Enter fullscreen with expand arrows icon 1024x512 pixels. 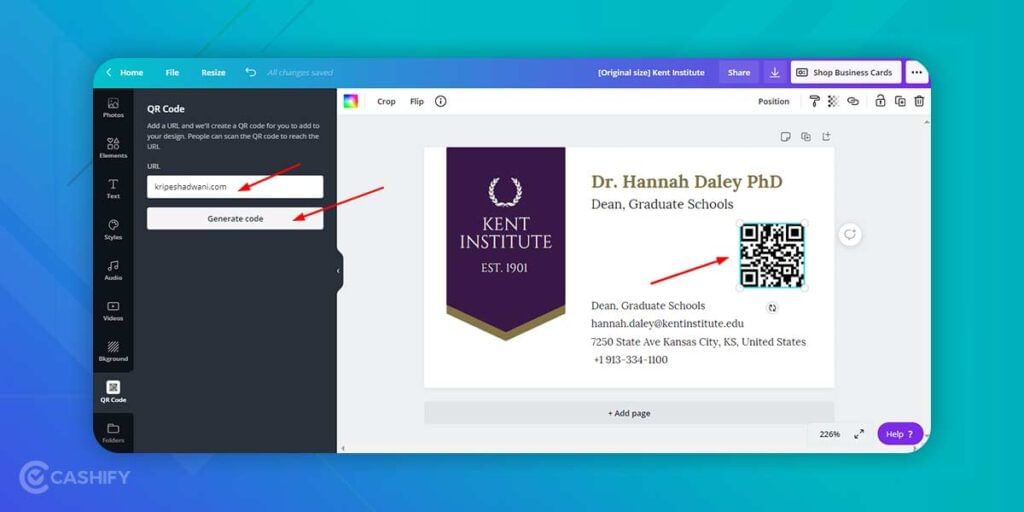coord(859,434)
